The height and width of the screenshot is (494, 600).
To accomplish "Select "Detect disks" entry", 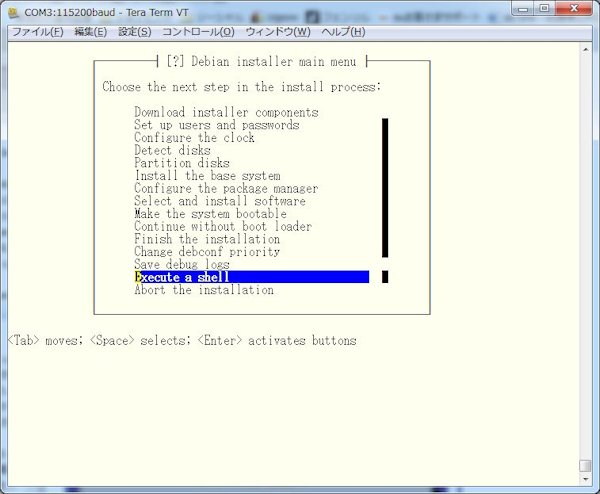I will (x=172, y=150).
